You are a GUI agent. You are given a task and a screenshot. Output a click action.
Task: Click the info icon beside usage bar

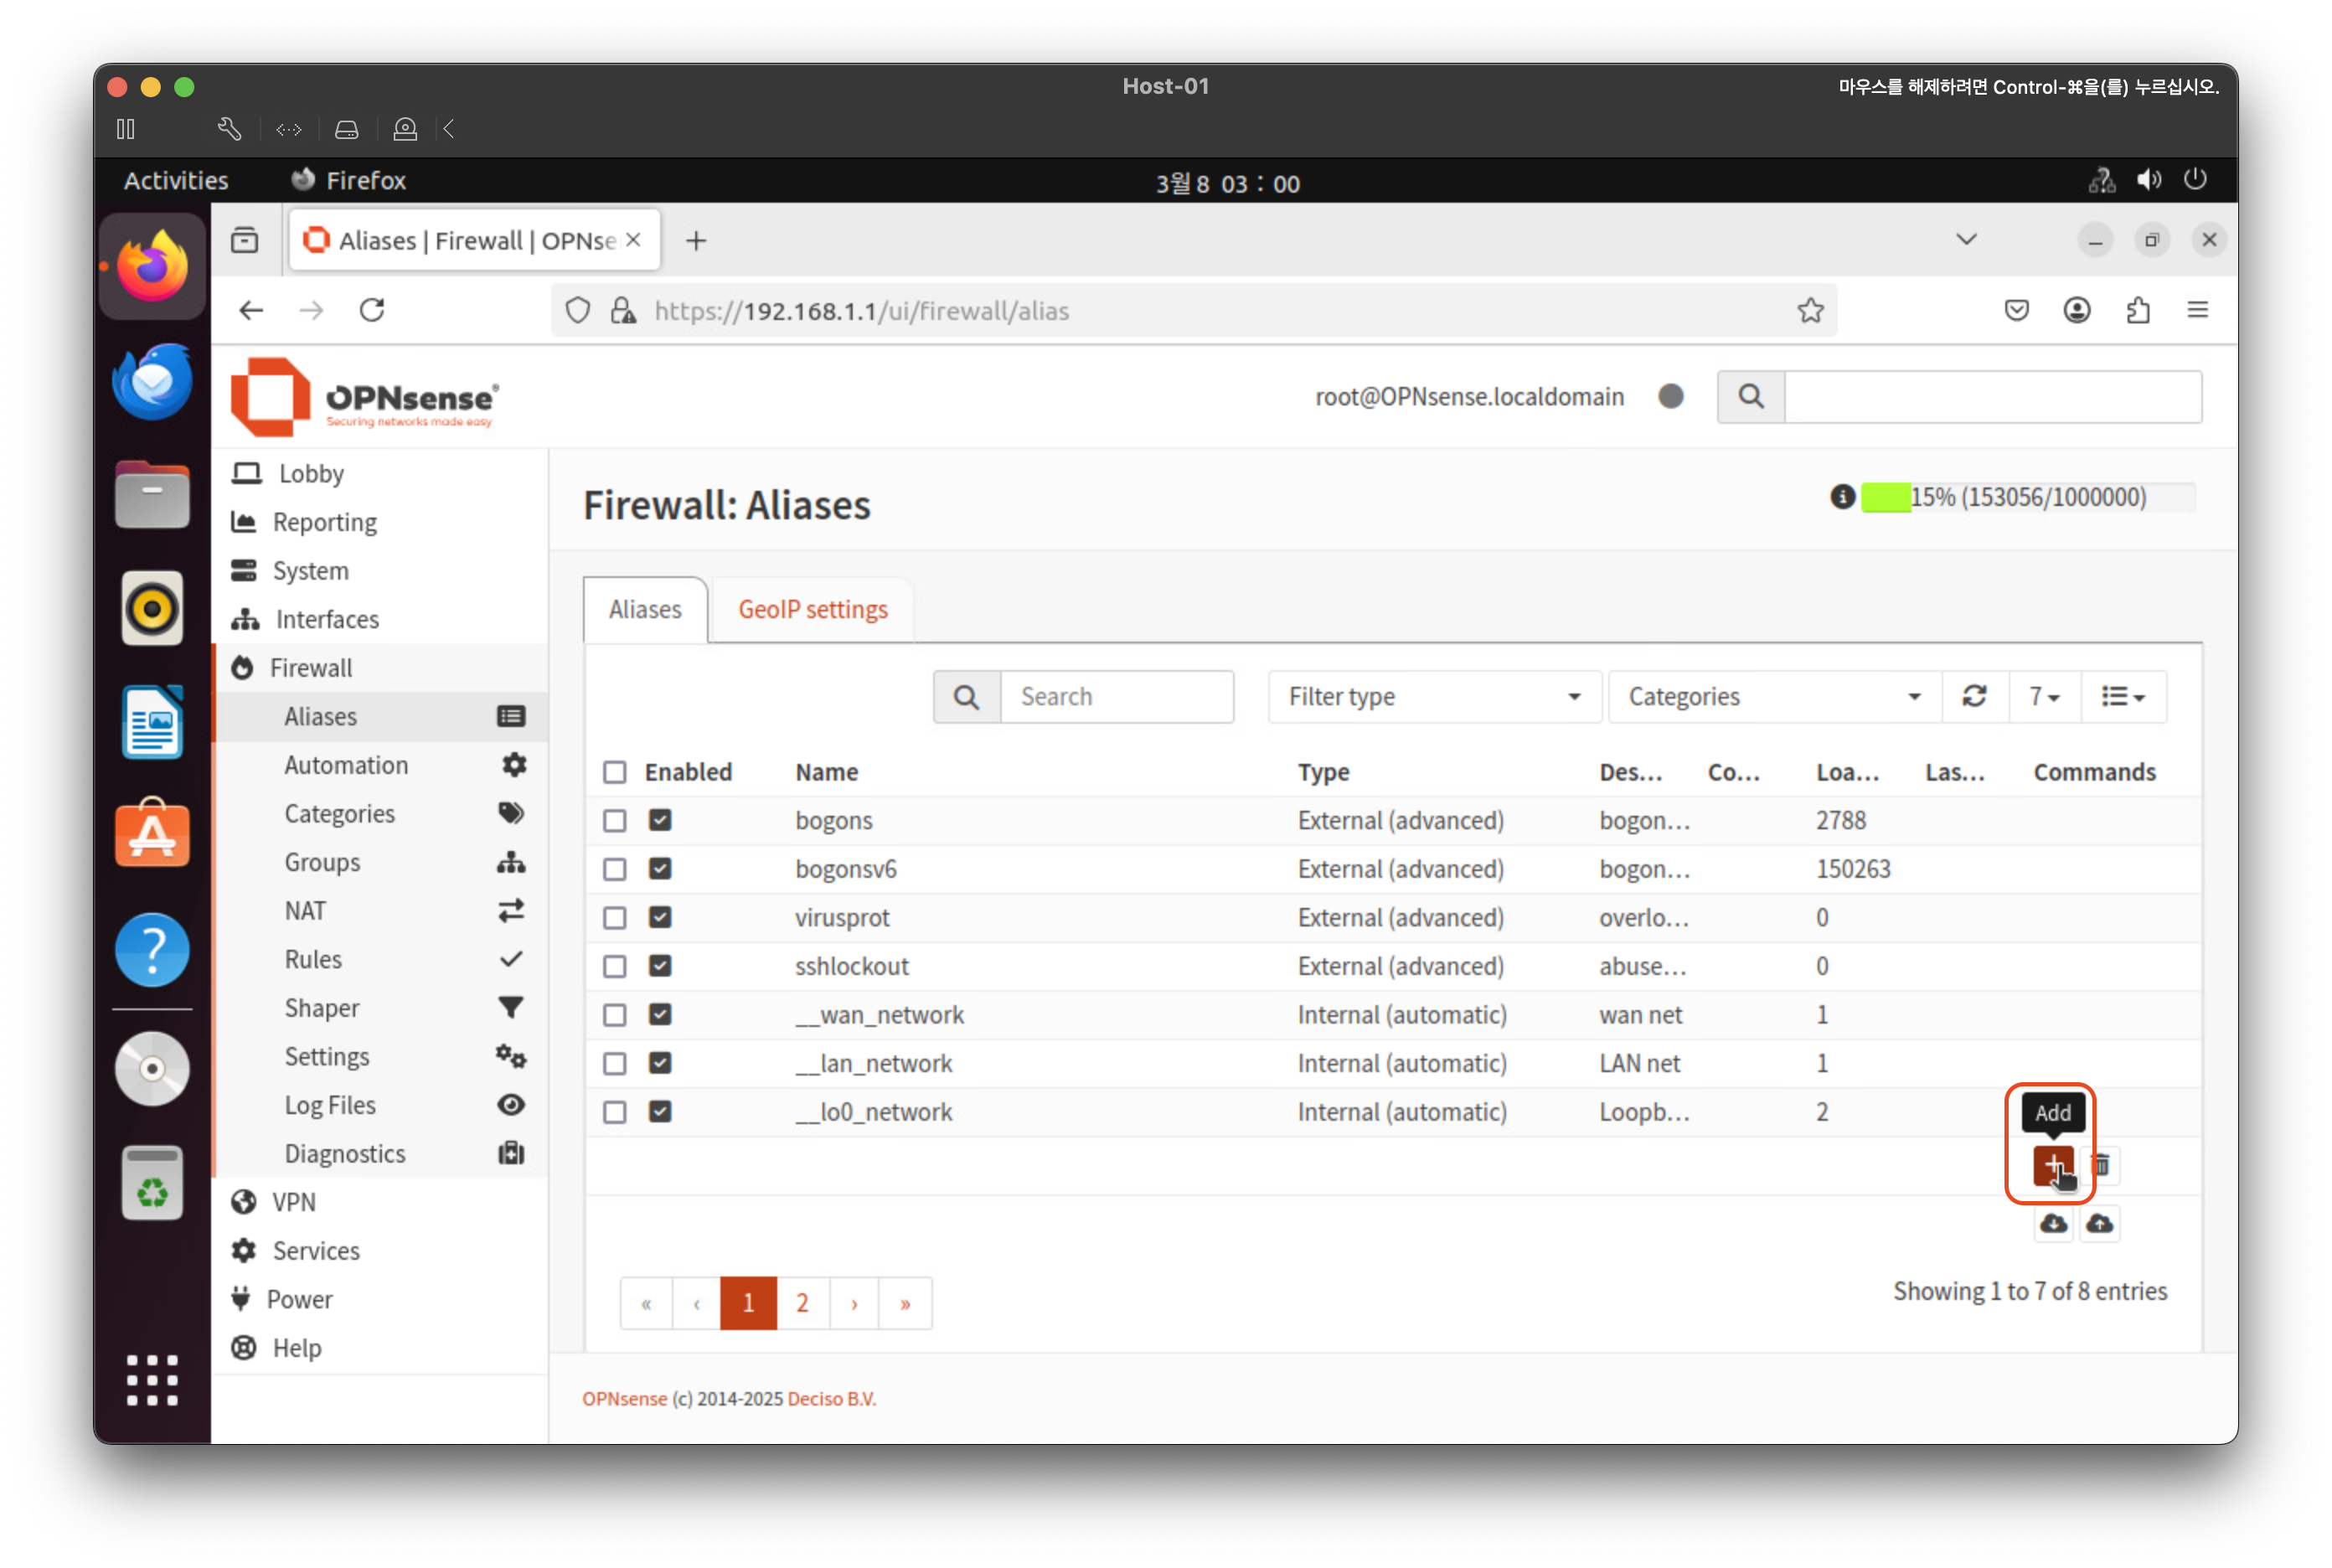(1842, 497)
